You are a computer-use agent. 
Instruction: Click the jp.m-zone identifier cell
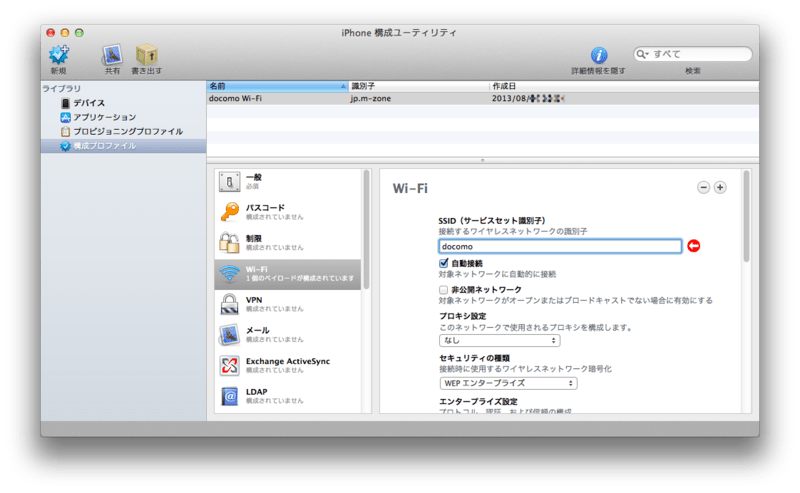[370, 98]
